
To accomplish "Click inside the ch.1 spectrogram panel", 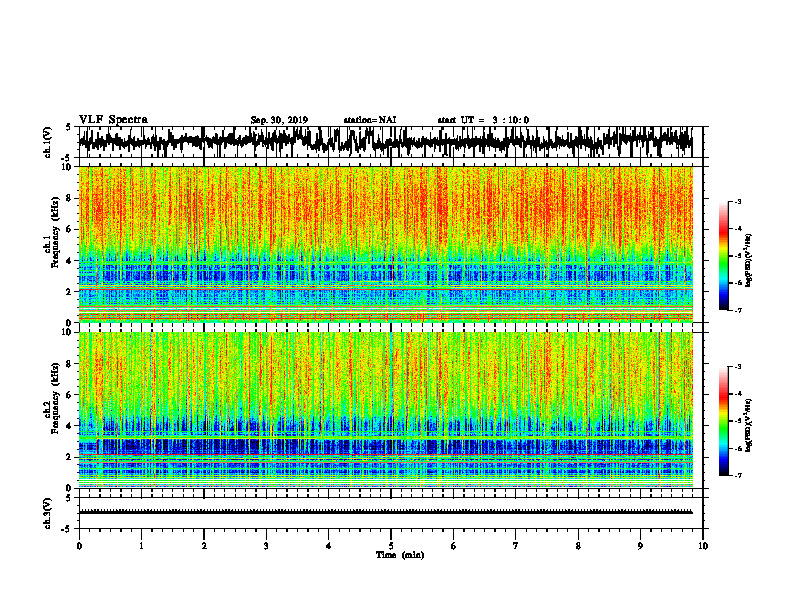I will (385, 244).
